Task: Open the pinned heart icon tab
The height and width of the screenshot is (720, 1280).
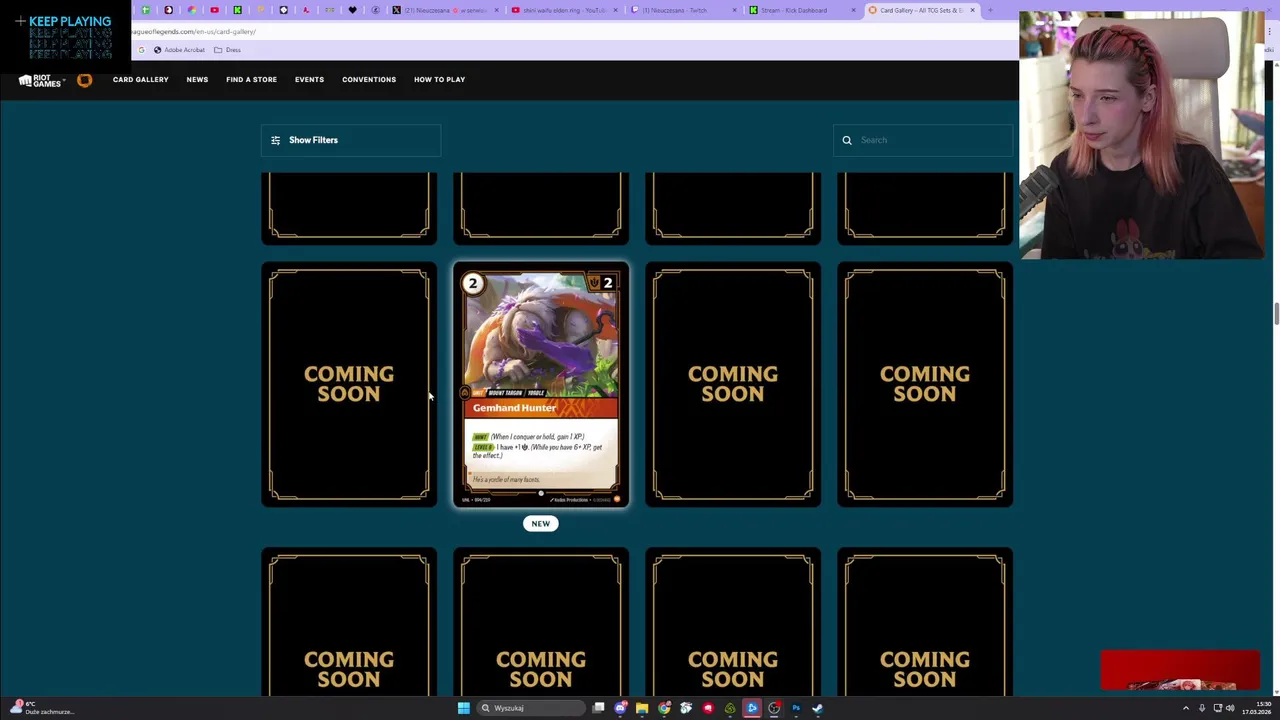Action: (x=352, y=10)
